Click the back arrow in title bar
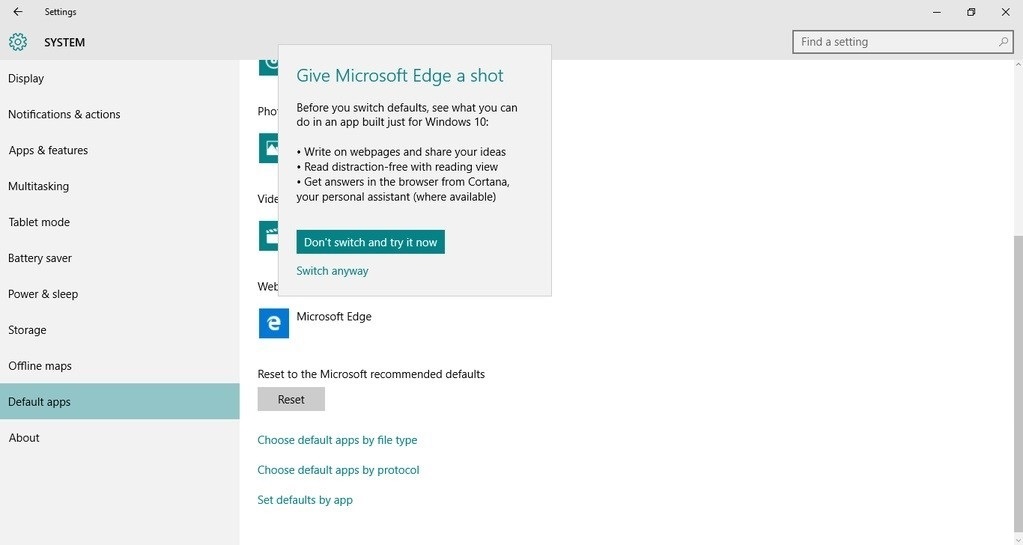This screenshot has height=545, width=1023. [18, 12]
